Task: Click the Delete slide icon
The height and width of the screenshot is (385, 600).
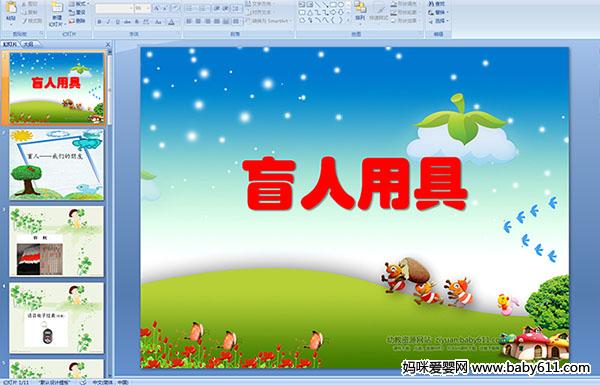Action: [x=78, y=21]
